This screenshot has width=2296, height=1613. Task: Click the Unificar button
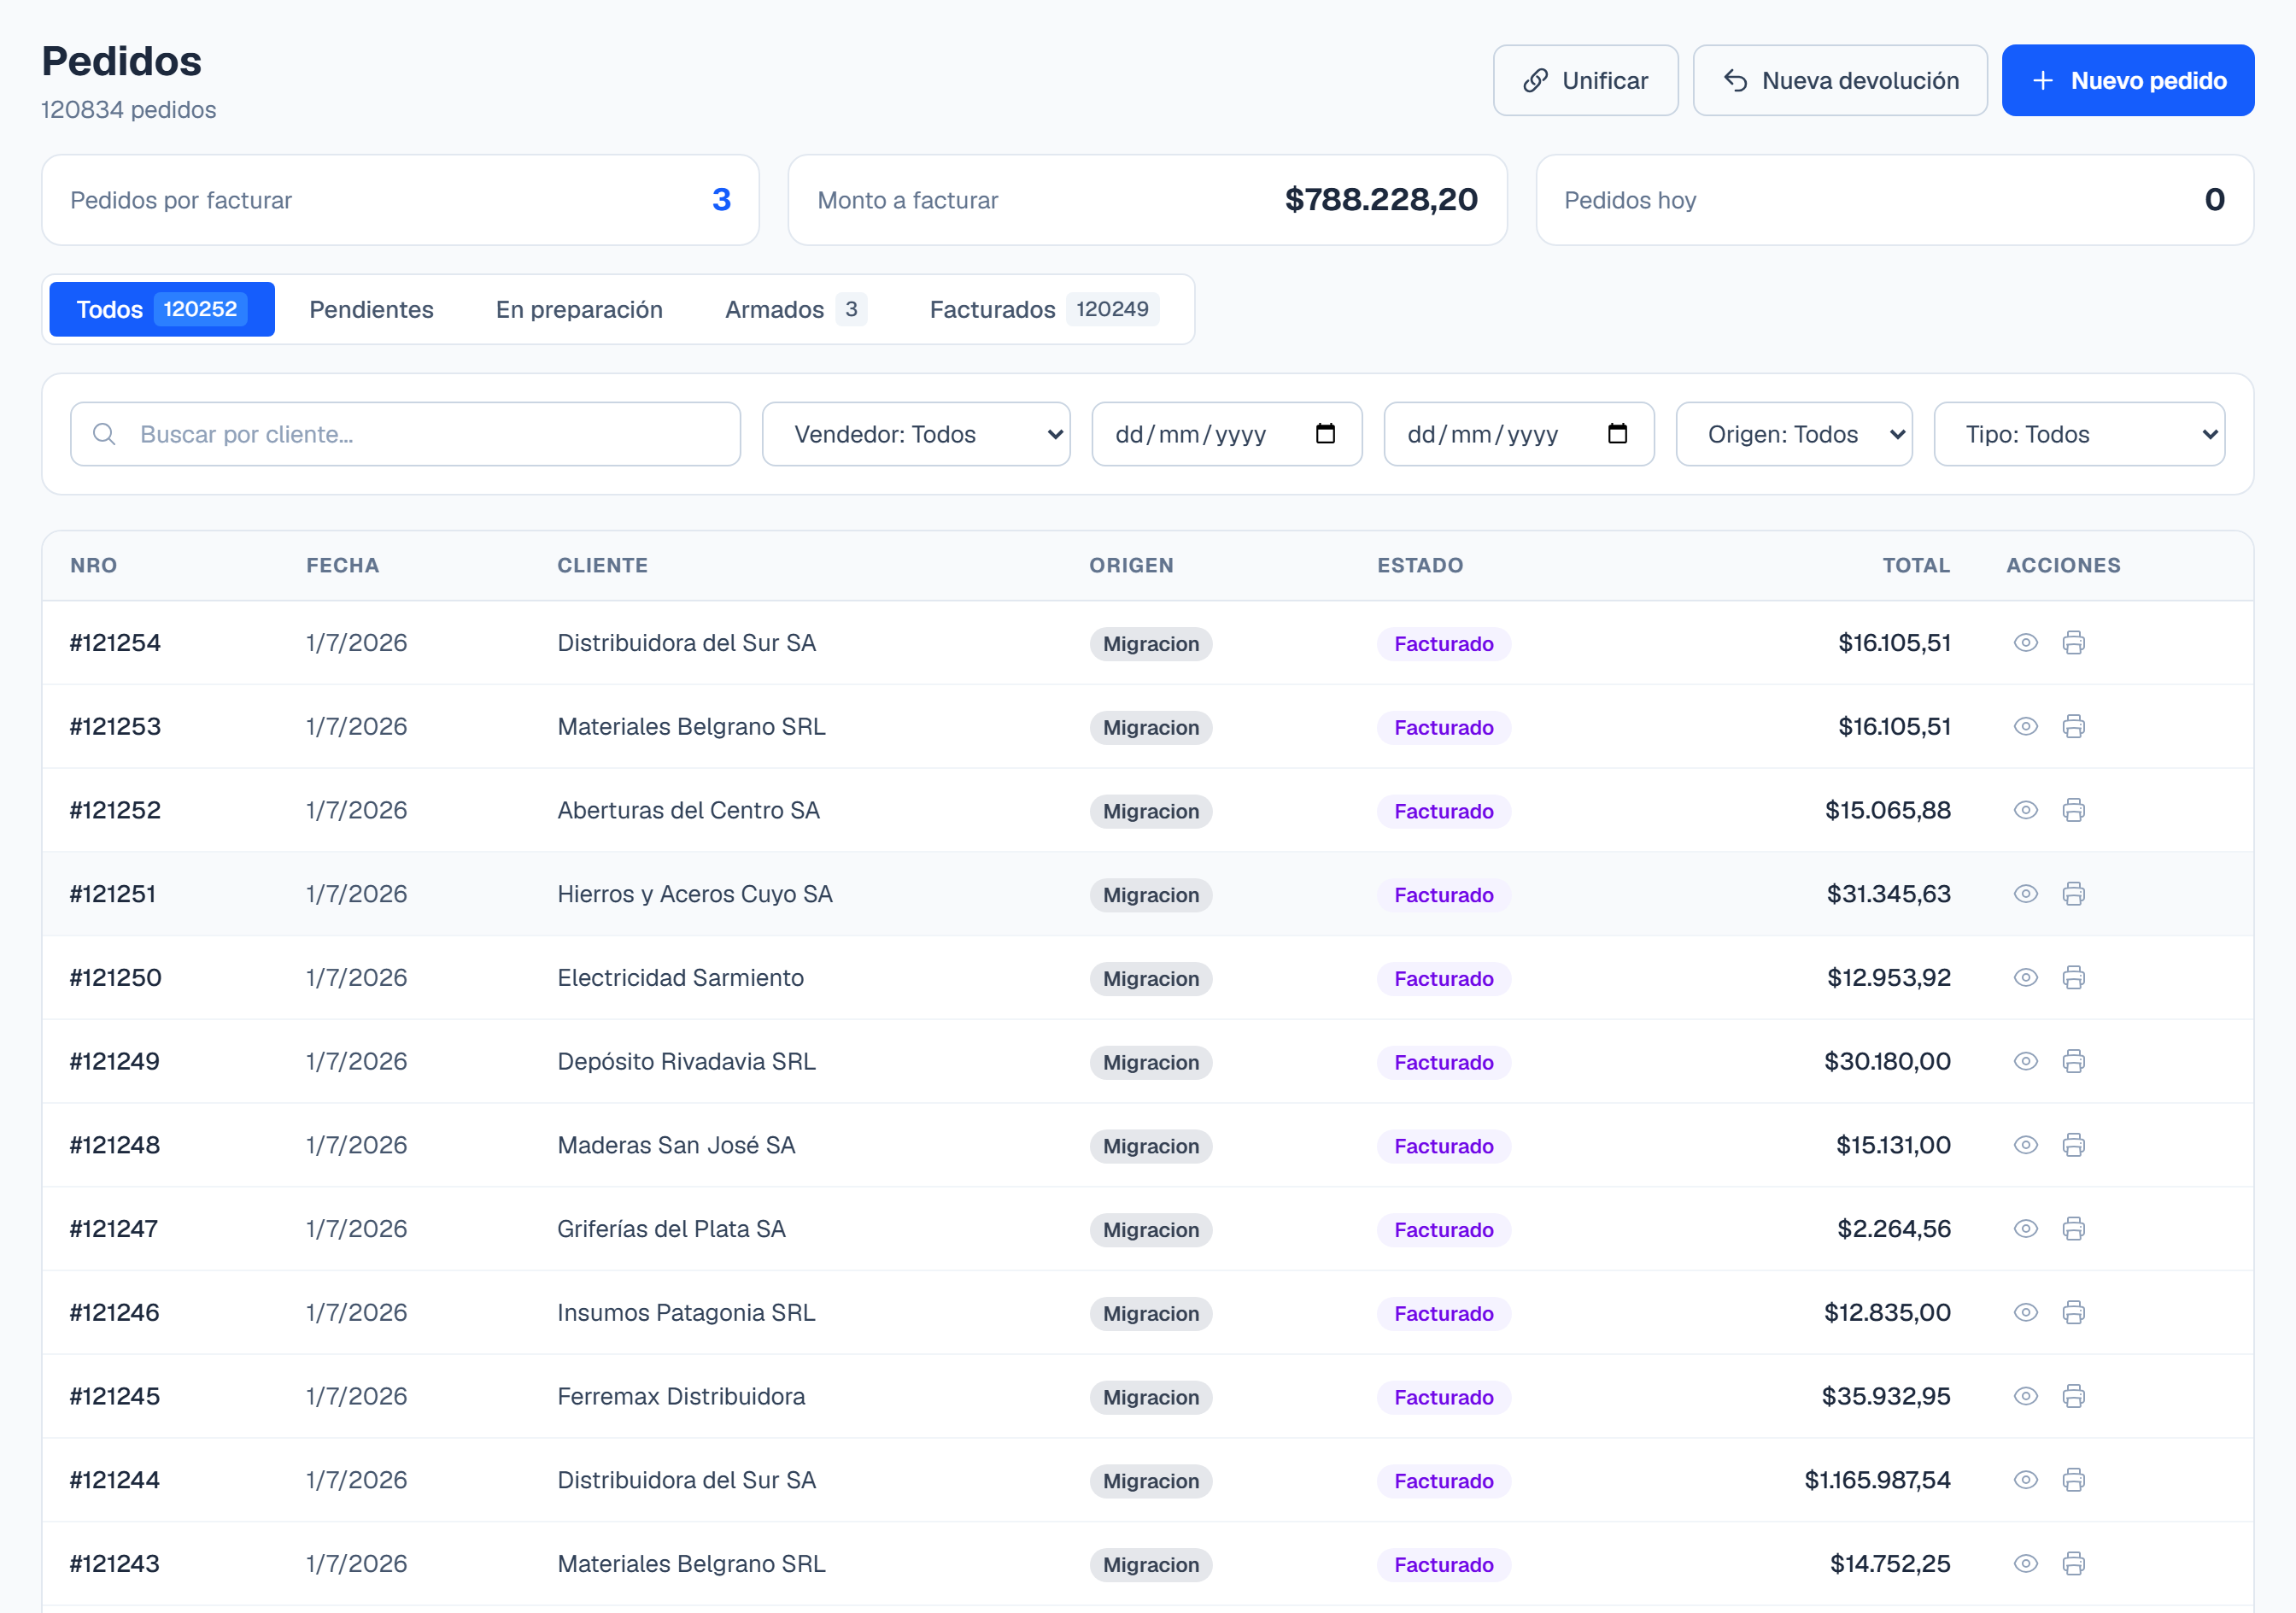[x=1585, y=81]
